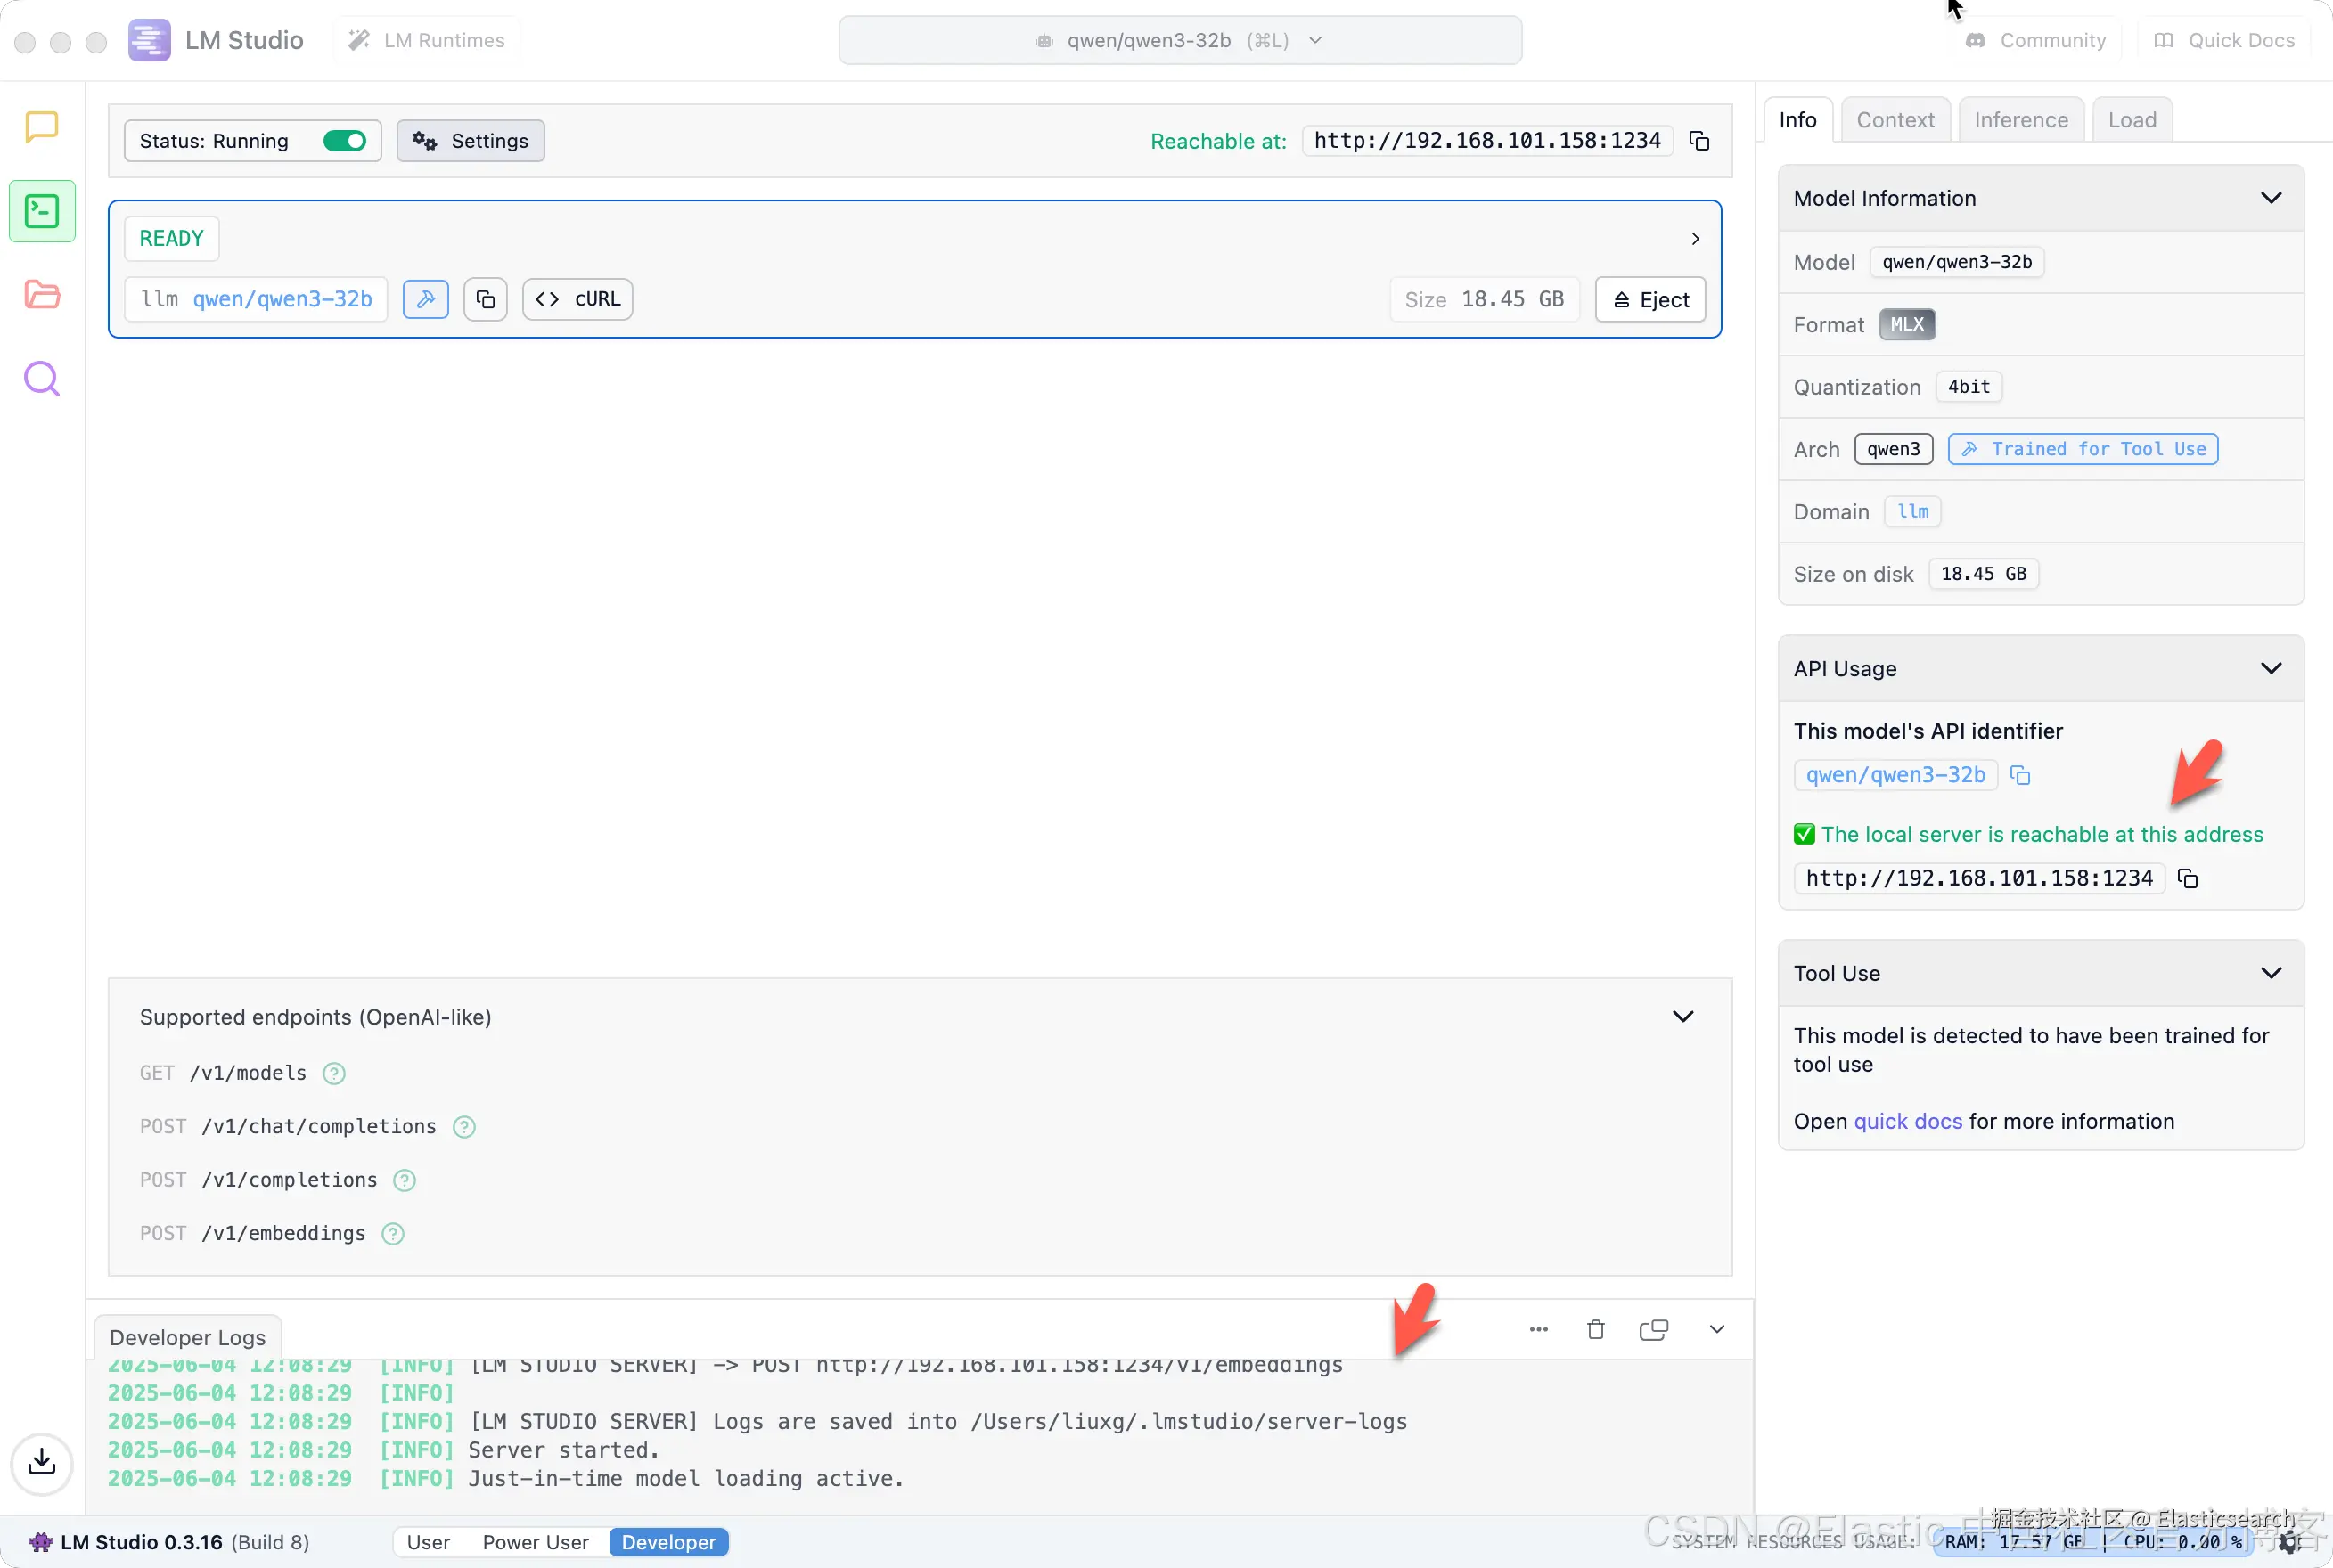
Task: Collapse the Supported endpoints section
Action: [1683, 1017]
